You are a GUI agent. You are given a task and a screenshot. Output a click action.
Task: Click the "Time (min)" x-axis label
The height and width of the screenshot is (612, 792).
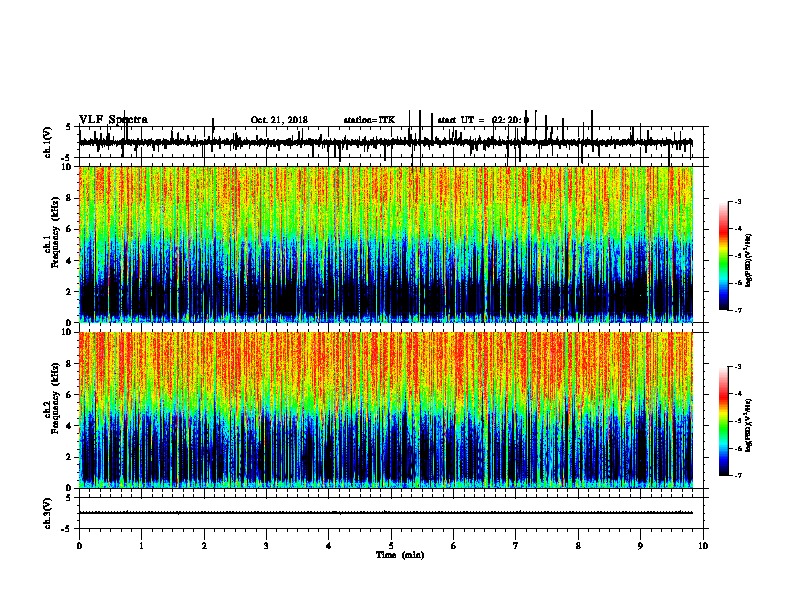coord(400,555)
